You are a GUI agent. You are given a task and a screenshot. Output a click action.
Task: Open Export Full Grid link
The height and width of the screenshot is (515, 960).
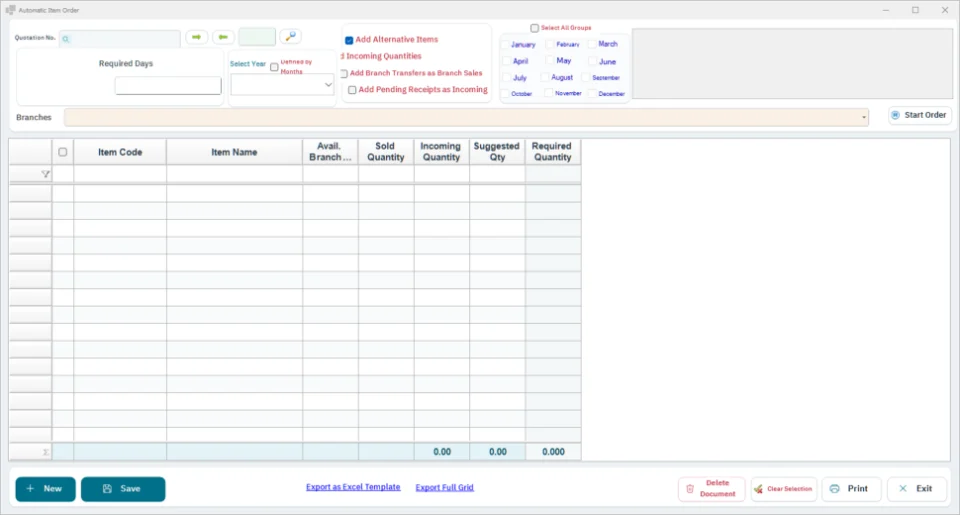click(x=444, y=487)
